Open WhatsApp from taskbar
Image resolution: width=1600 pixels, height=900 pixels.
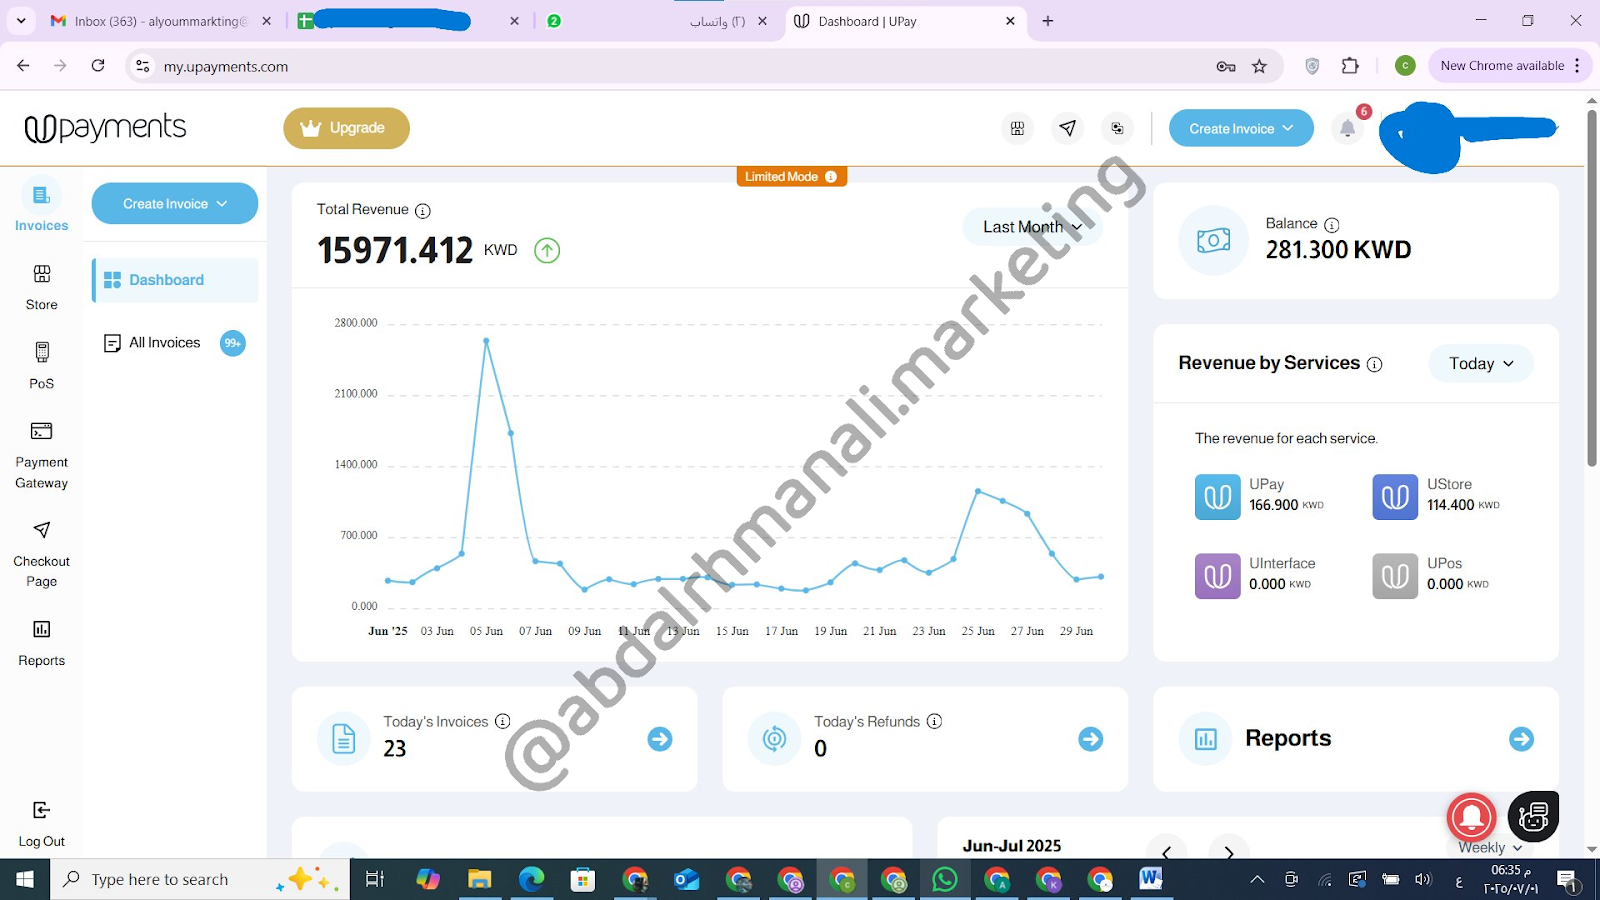tap(944, 879)
